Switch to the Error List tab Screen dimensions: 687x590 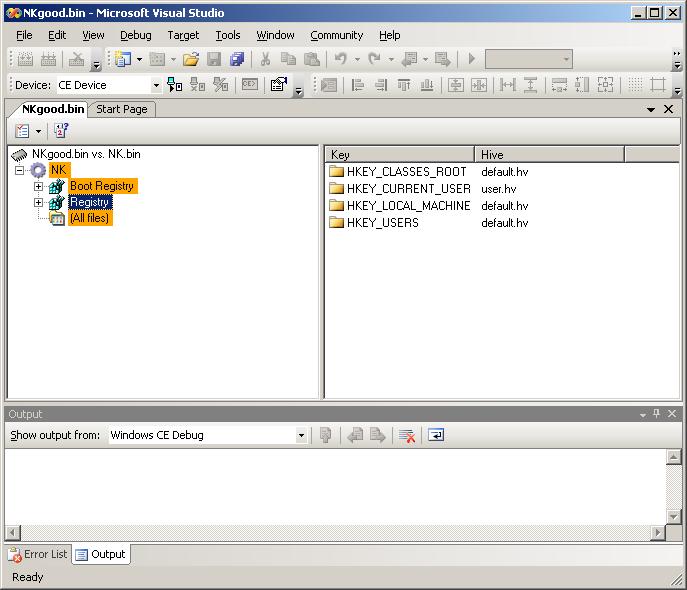pyautogui.click(x=39, y=555)
